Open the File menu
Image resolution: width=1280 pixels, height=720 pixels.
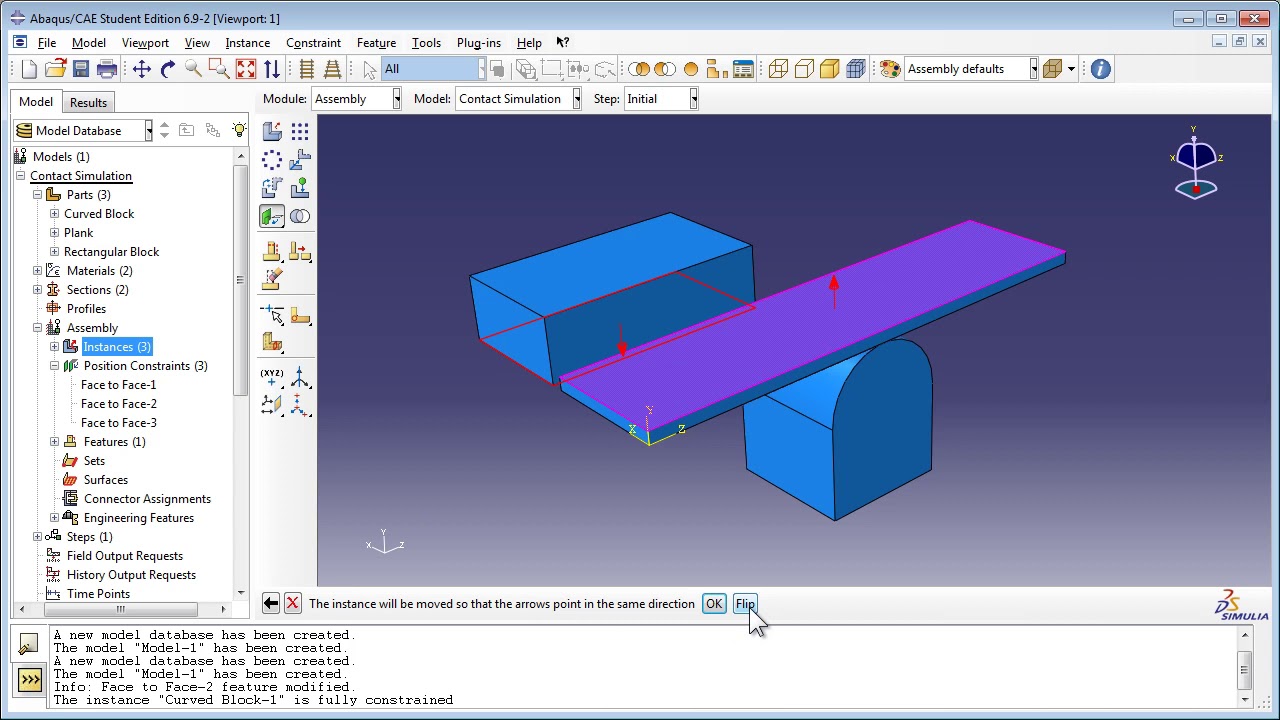point(47,43)
